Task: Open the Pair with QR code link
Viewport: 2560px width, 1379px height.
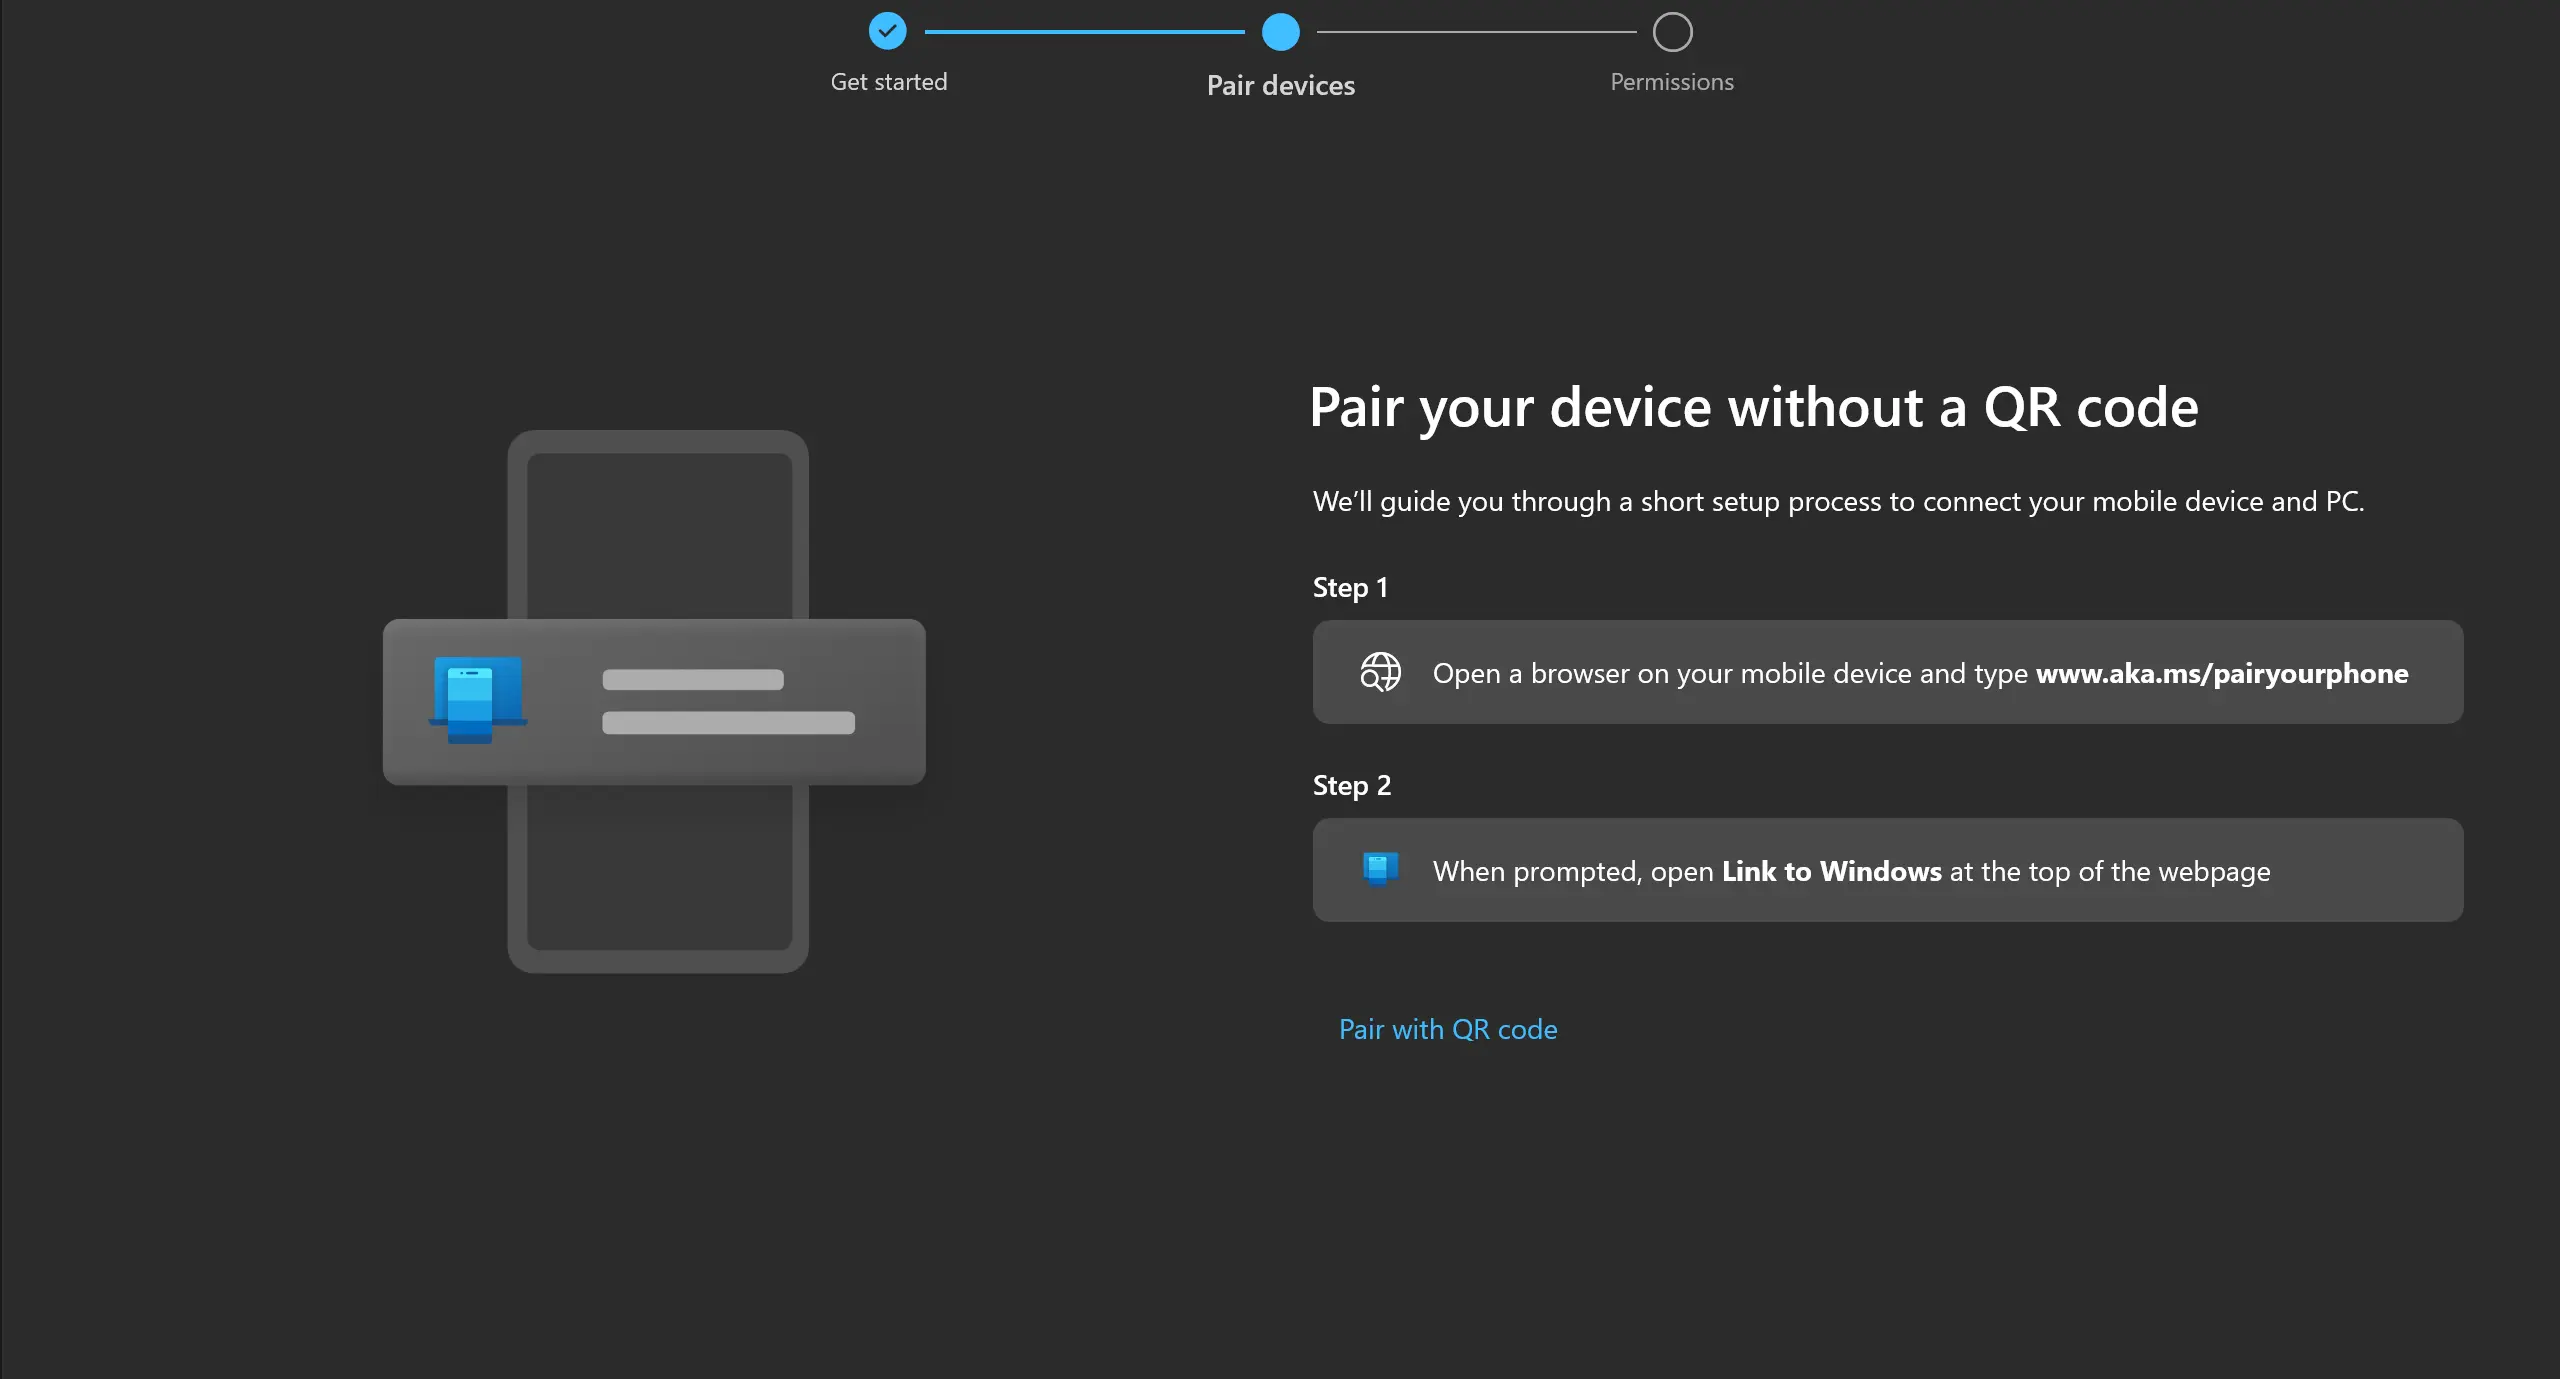Action: pyautogui.click(x=1448, y=1029)
